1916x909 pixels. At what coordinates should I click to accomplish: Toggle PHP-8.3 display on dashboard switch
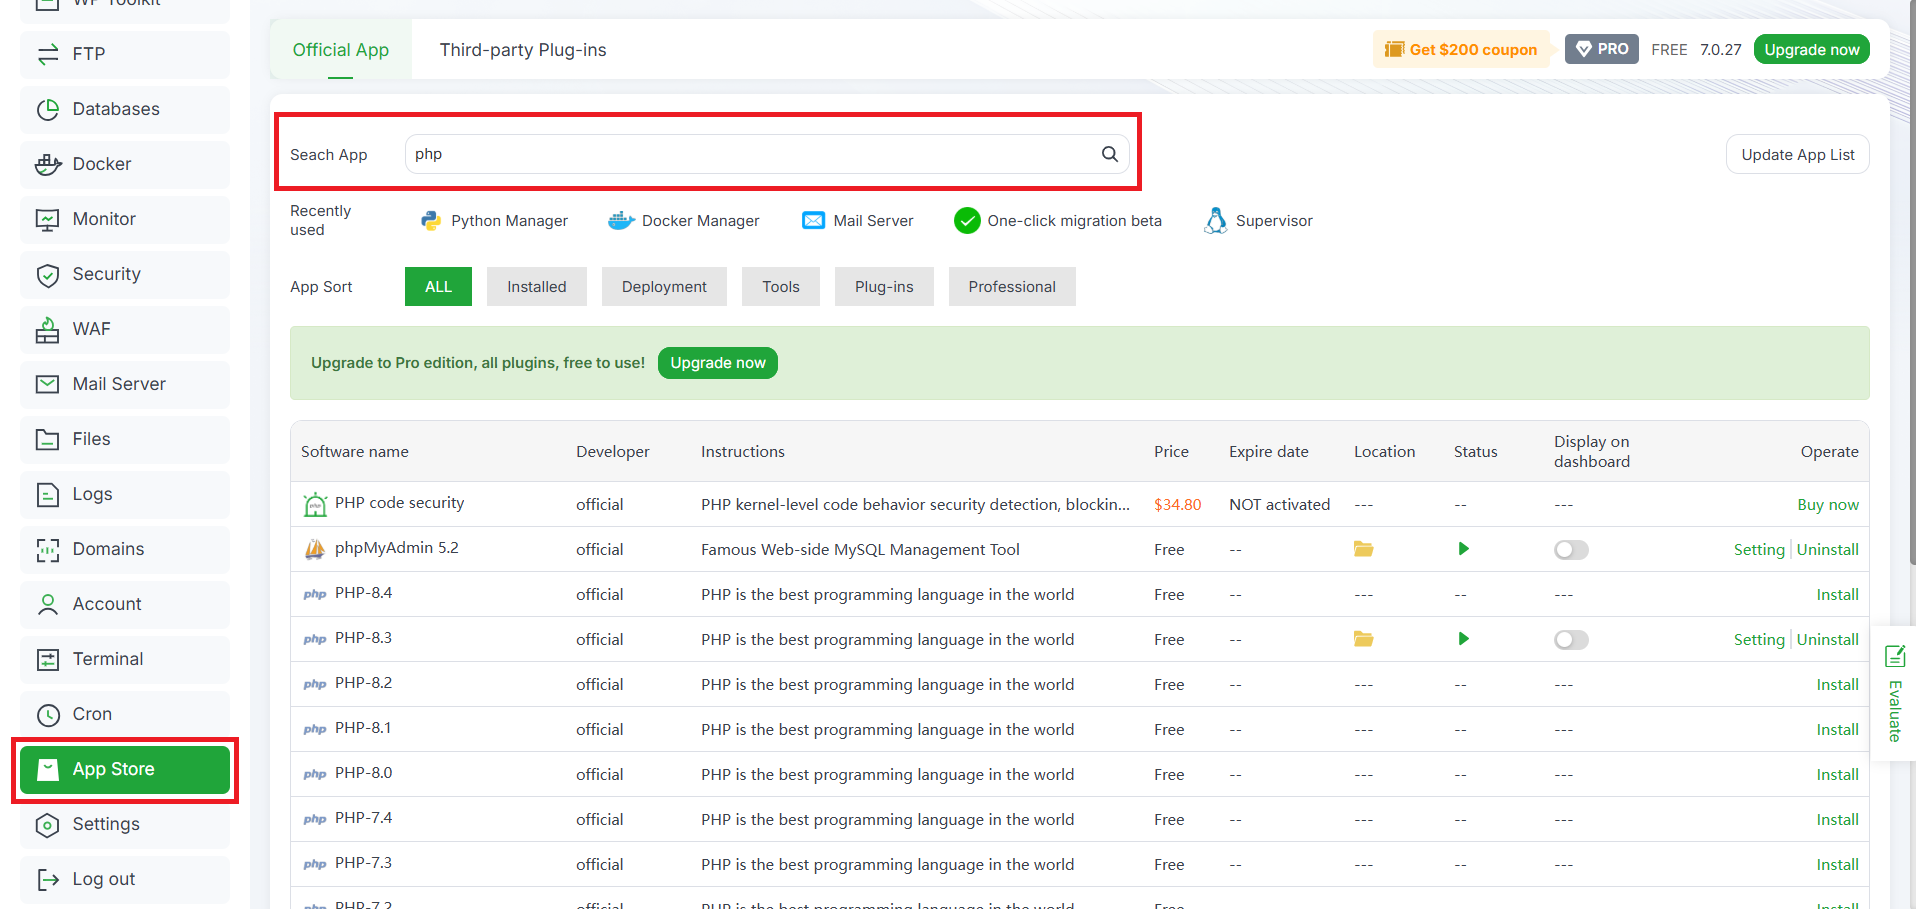[x=1571, y=640]
